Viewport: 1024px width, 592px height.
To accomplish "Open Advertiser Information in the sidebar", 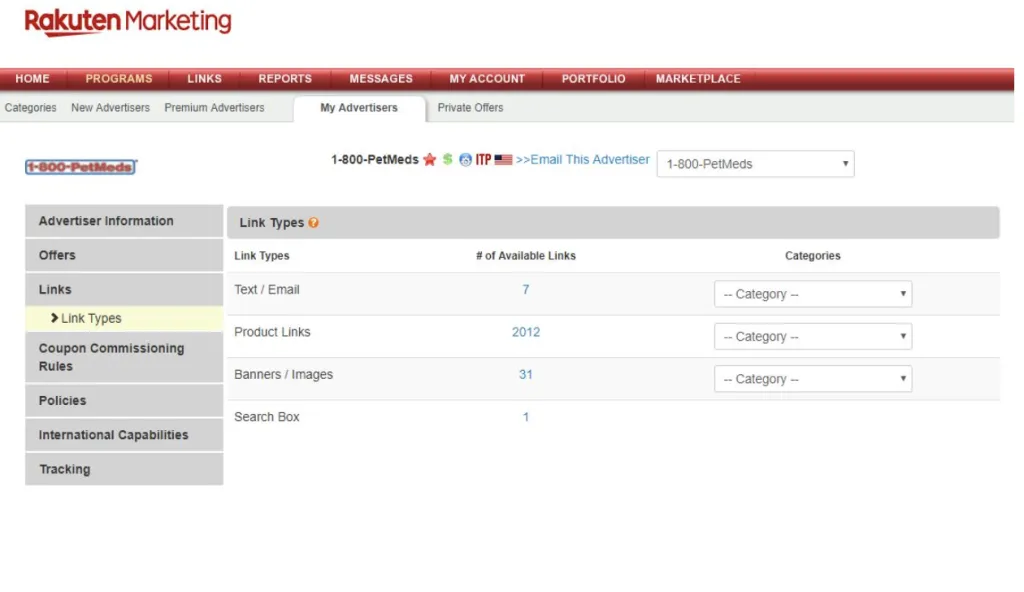I will [124, 221].
